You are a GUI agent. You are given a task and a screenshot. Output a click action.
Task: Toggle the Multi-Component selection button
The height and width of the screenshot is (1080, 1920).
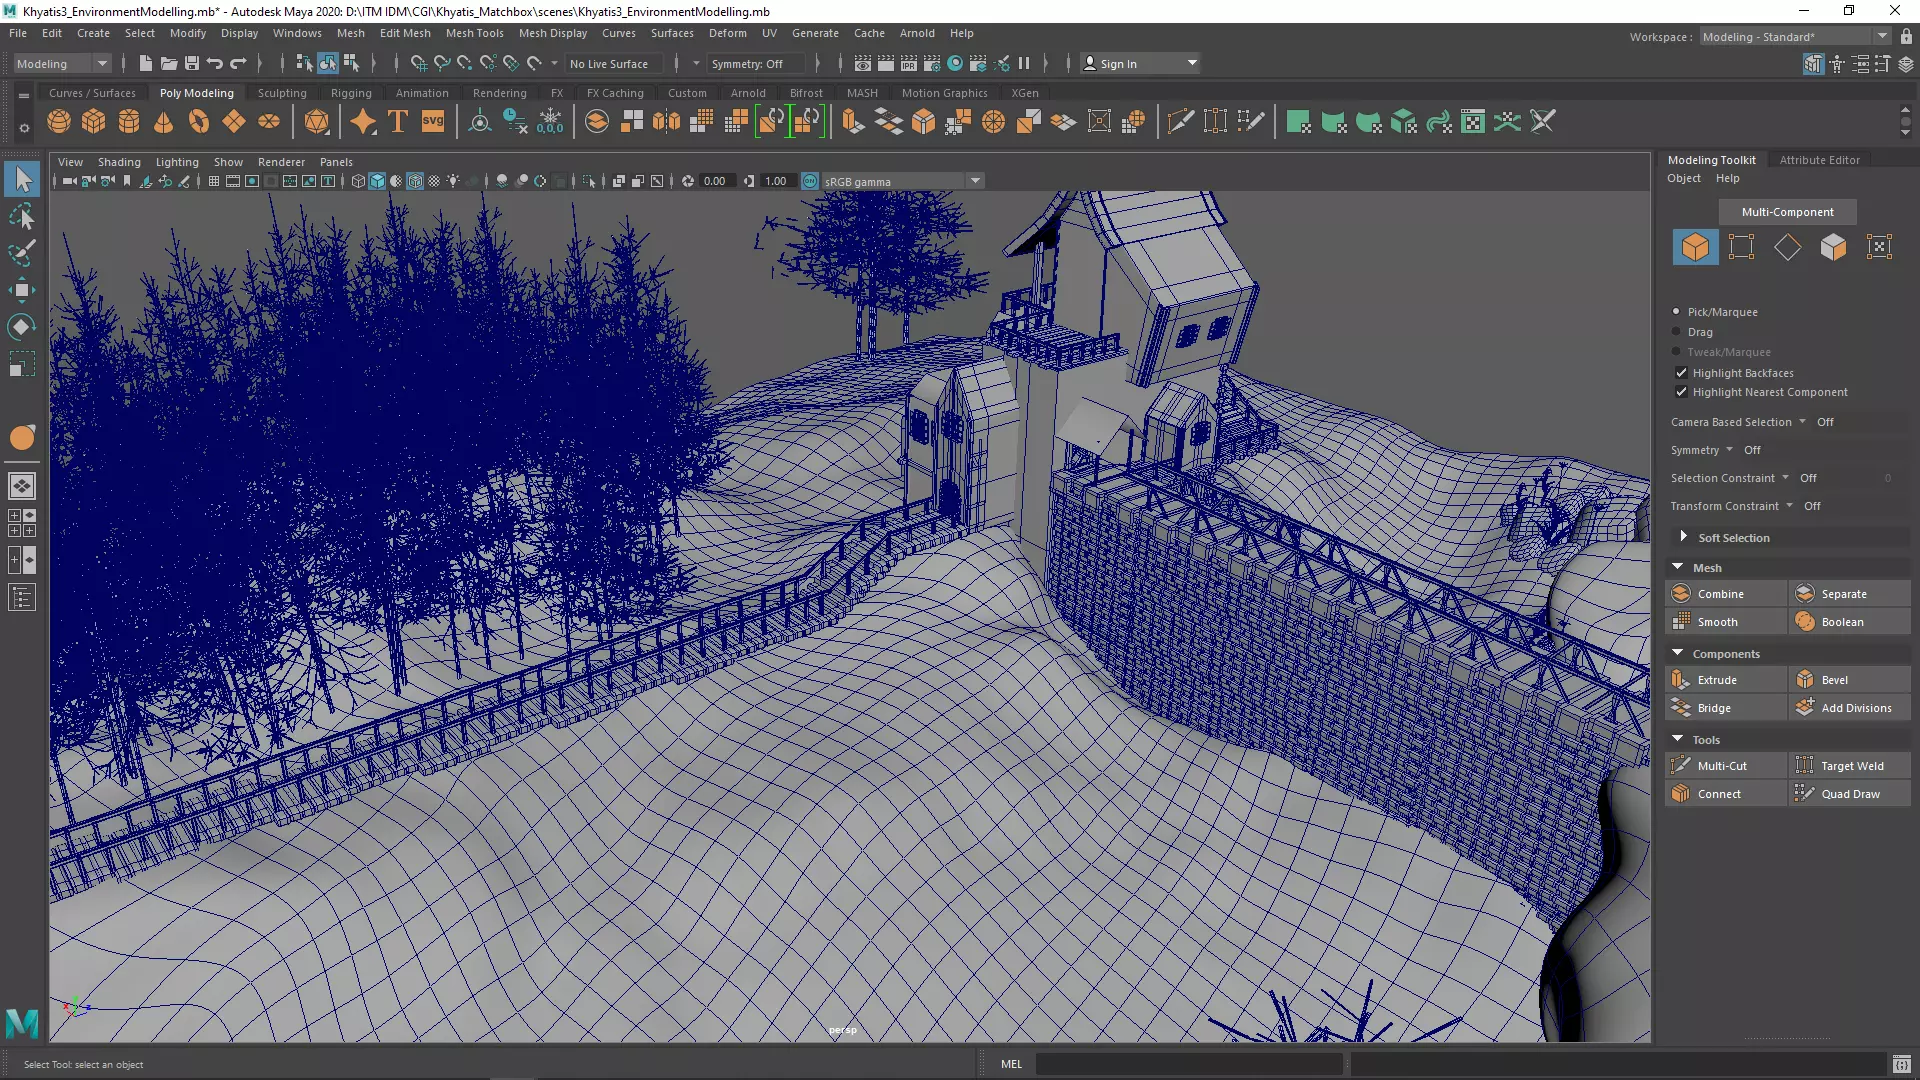tap(1787, 212)
